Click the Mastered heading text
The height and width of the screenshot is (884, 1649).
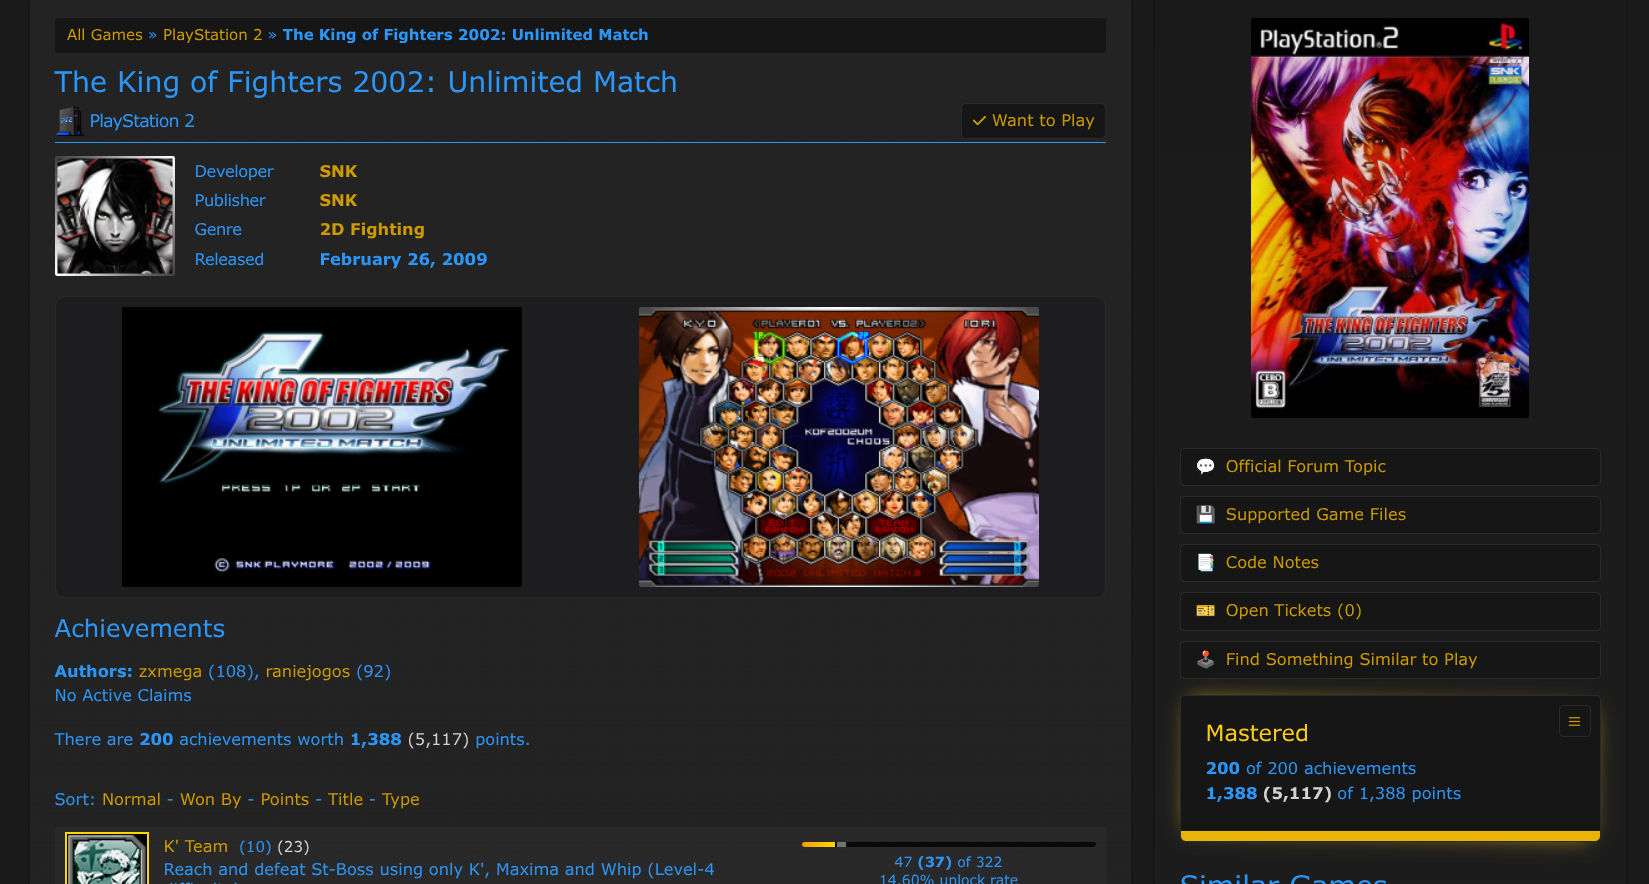click(1257, 733)
